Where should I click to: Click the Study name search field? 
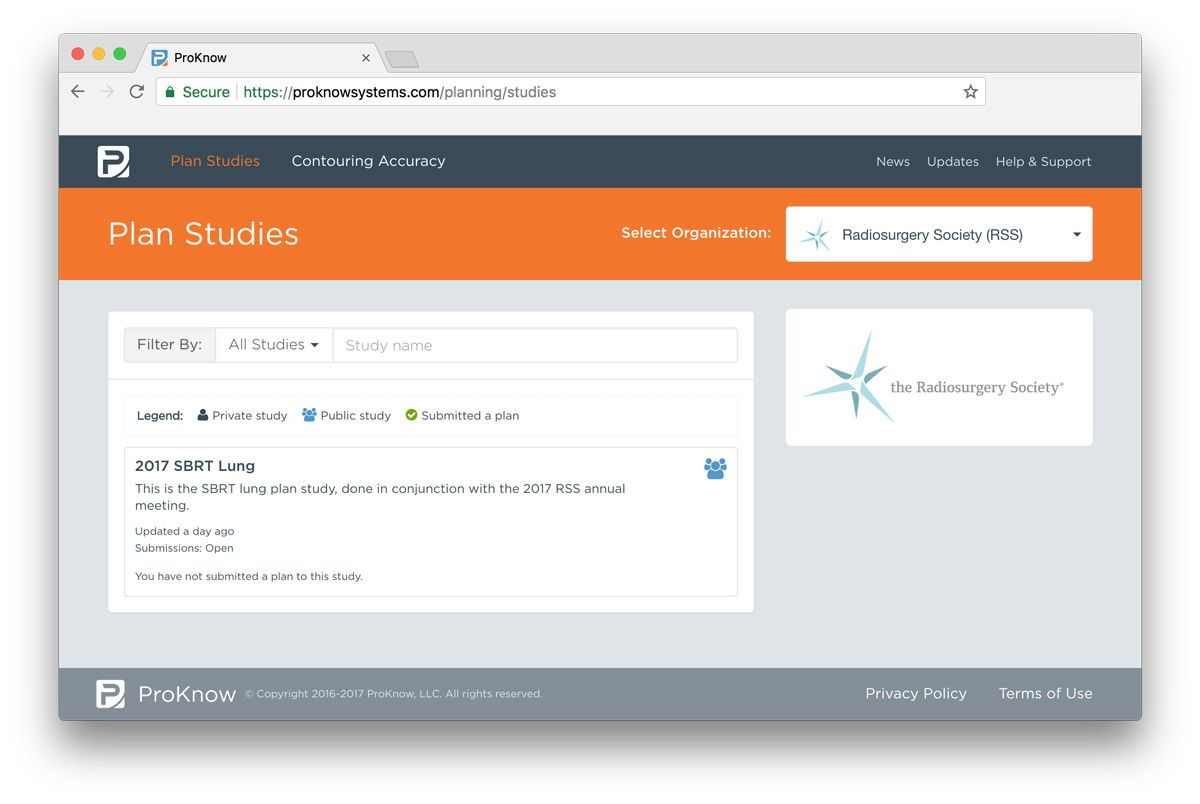pyautogui.click(x=535, y=345)
